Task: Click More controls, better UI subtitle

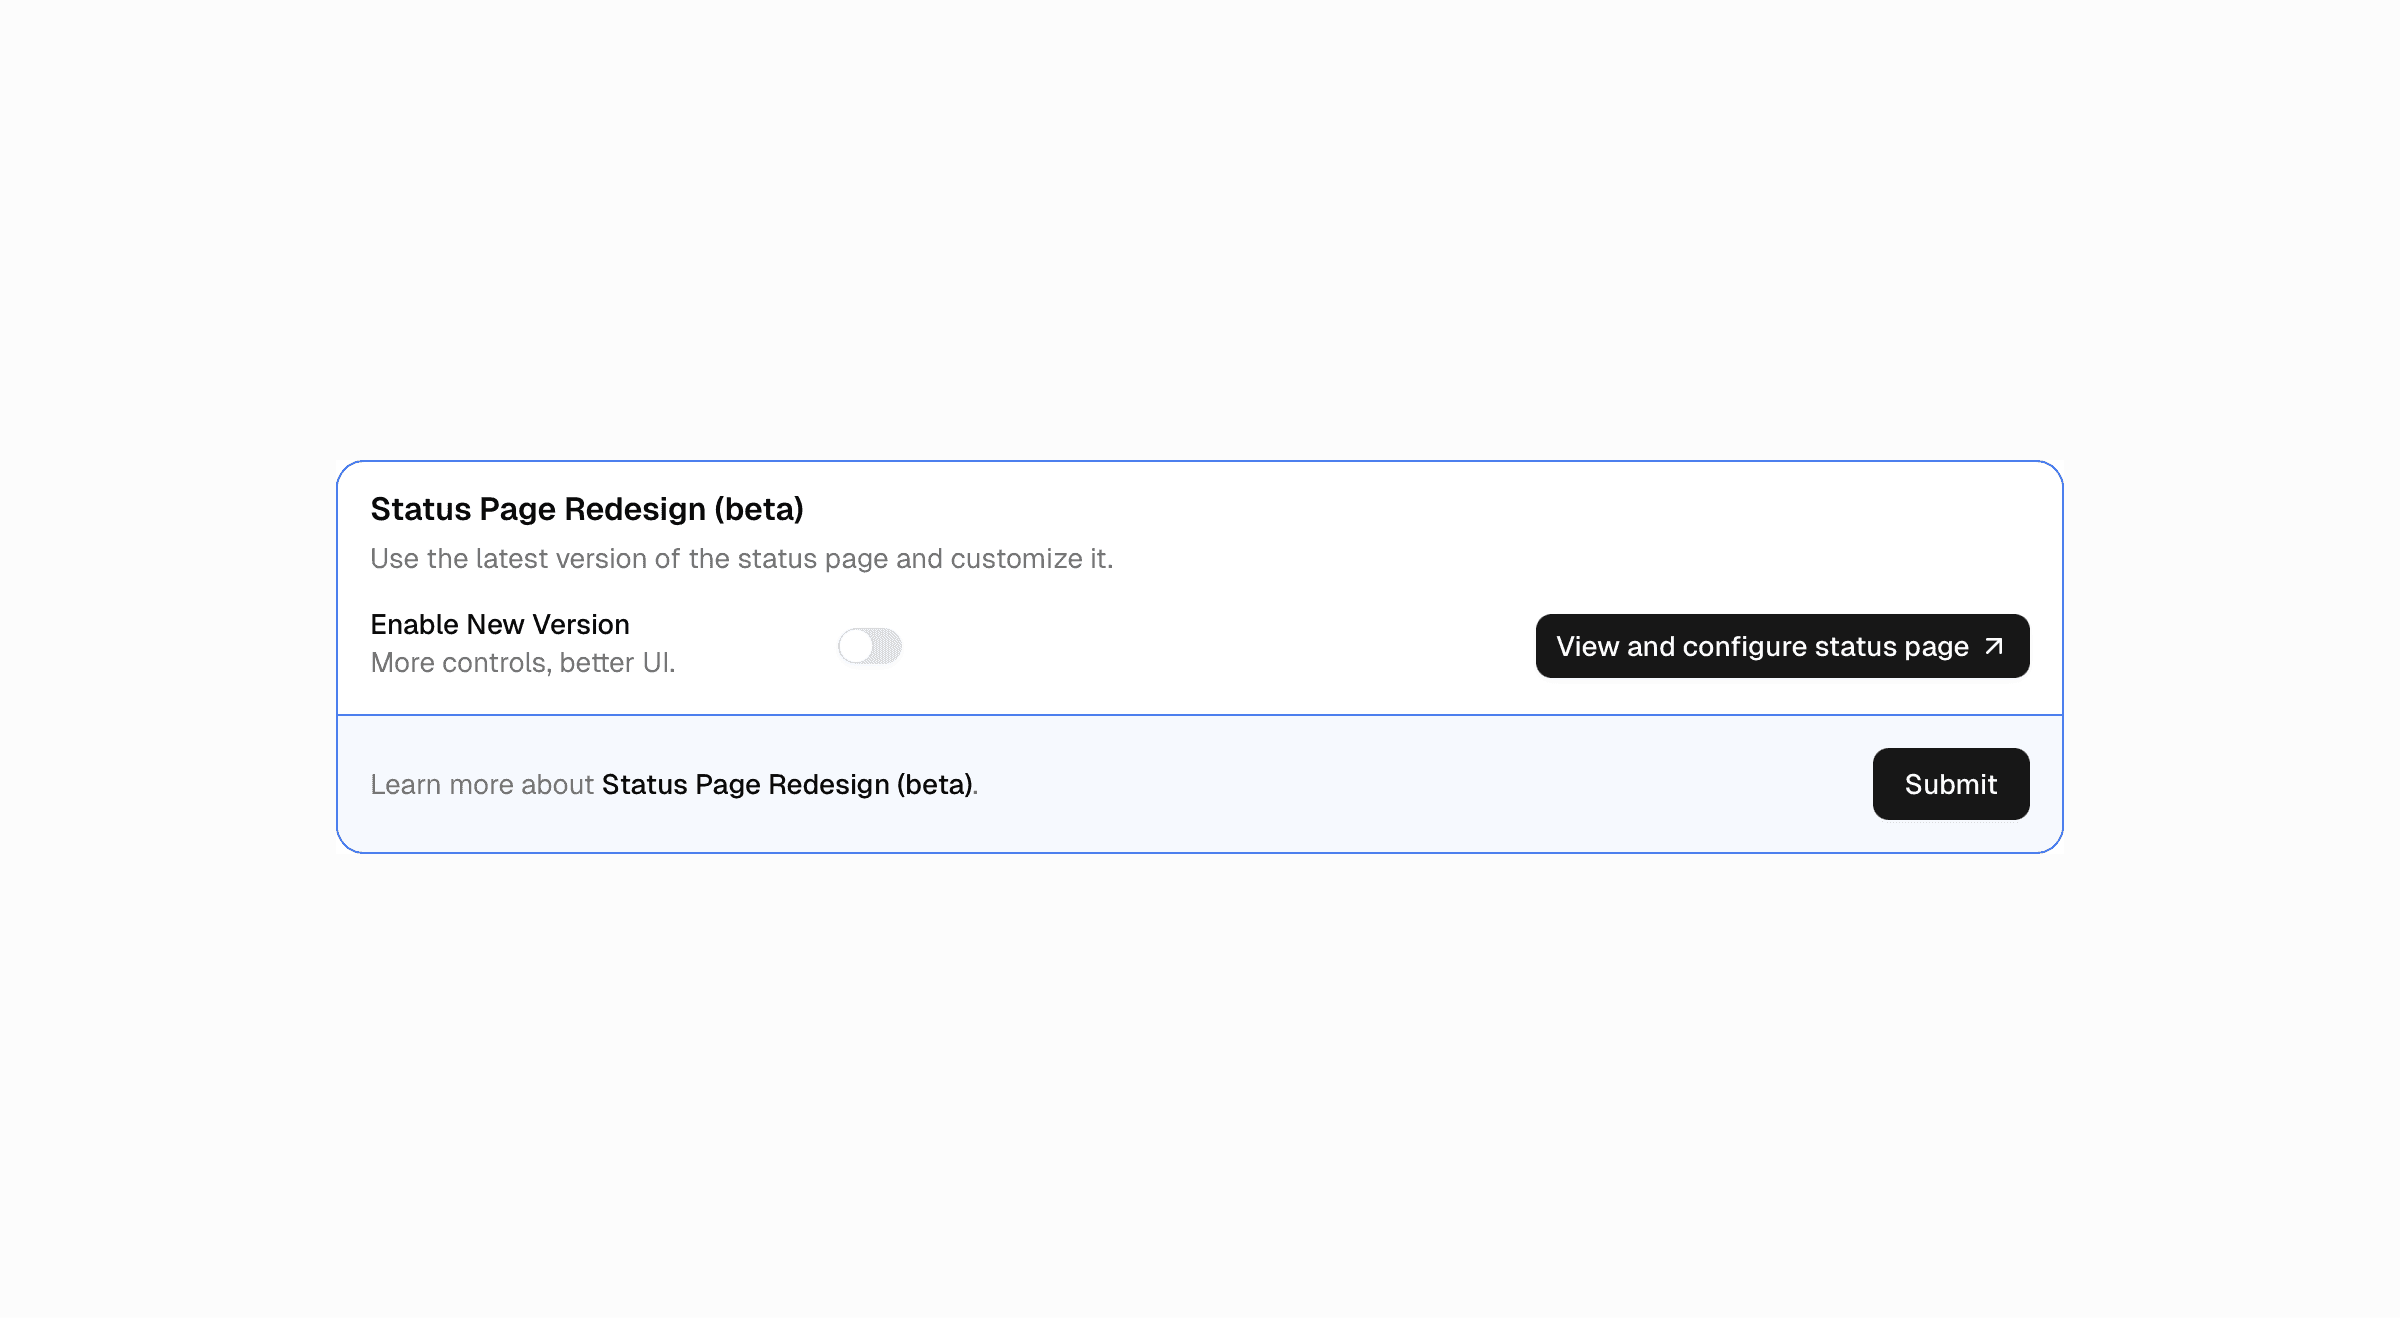Action: coord(523,662)
